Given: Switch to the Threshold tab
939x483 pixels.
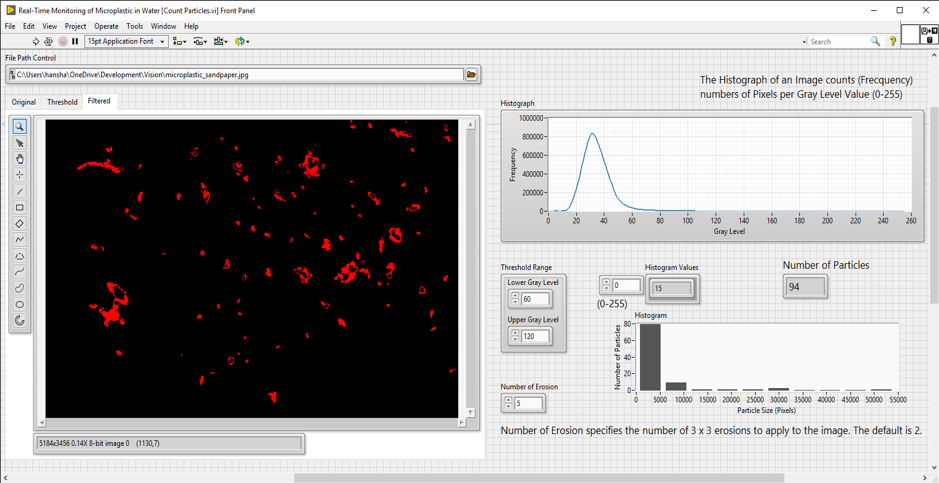Looking at the screenshot, I should tap(62, 102).
